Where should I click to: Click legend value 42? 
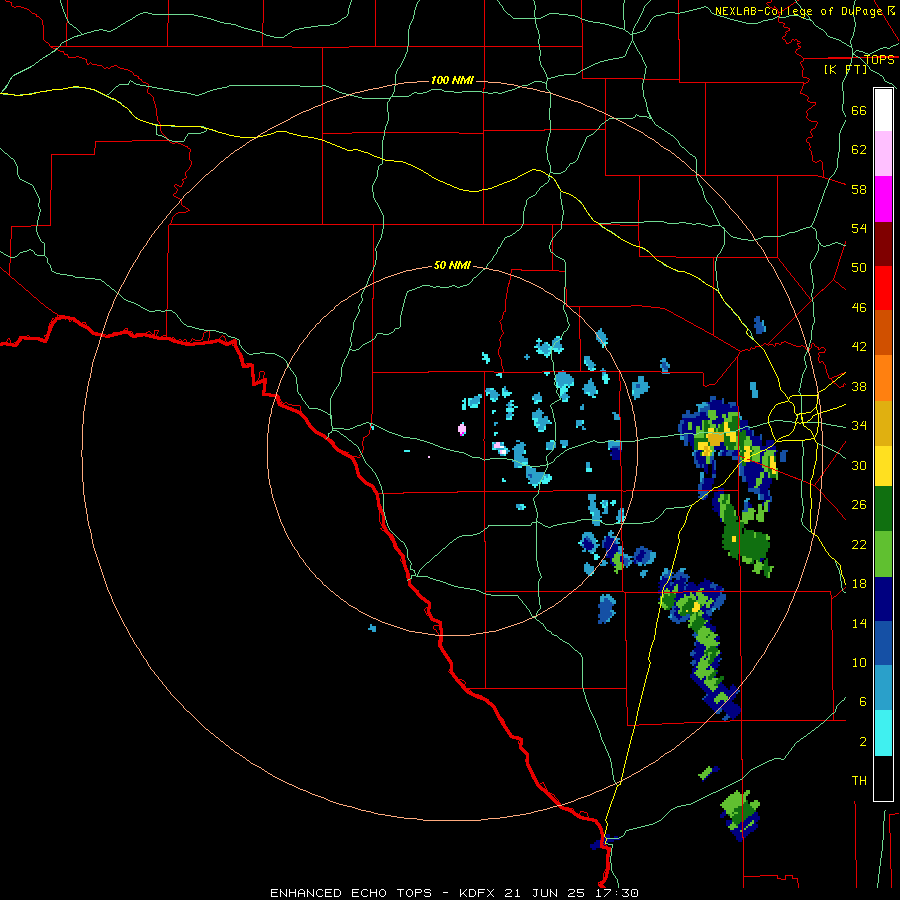[859, 346]
